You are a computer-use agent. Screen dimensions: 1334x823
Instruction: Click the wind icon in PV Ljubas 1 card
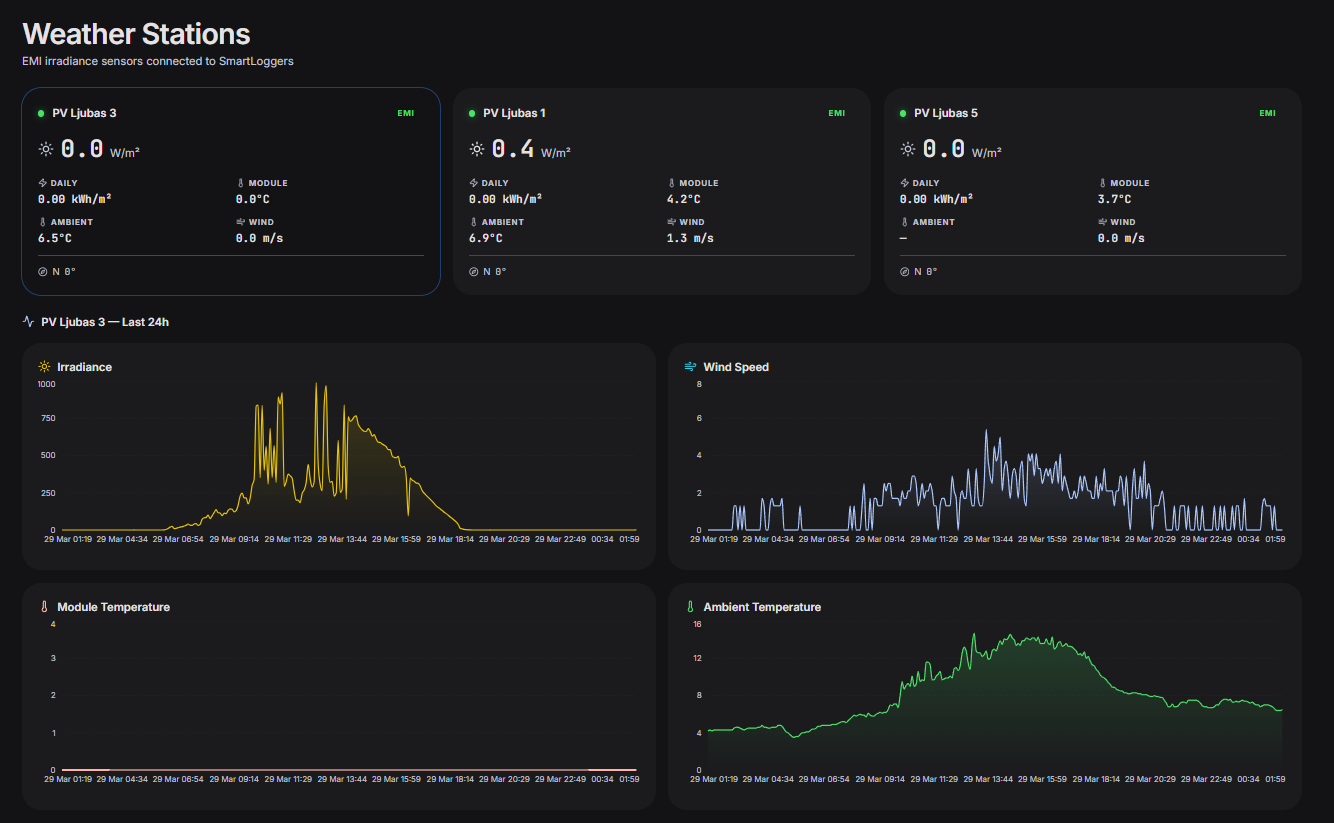671,222
